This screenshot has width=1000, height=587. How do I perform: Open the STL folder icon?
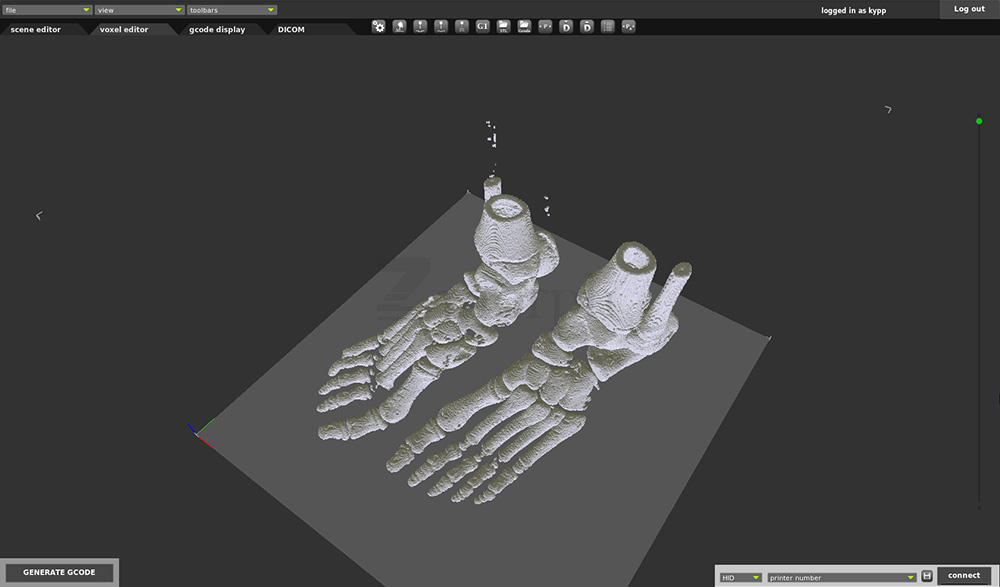click(x=504, y=27)
